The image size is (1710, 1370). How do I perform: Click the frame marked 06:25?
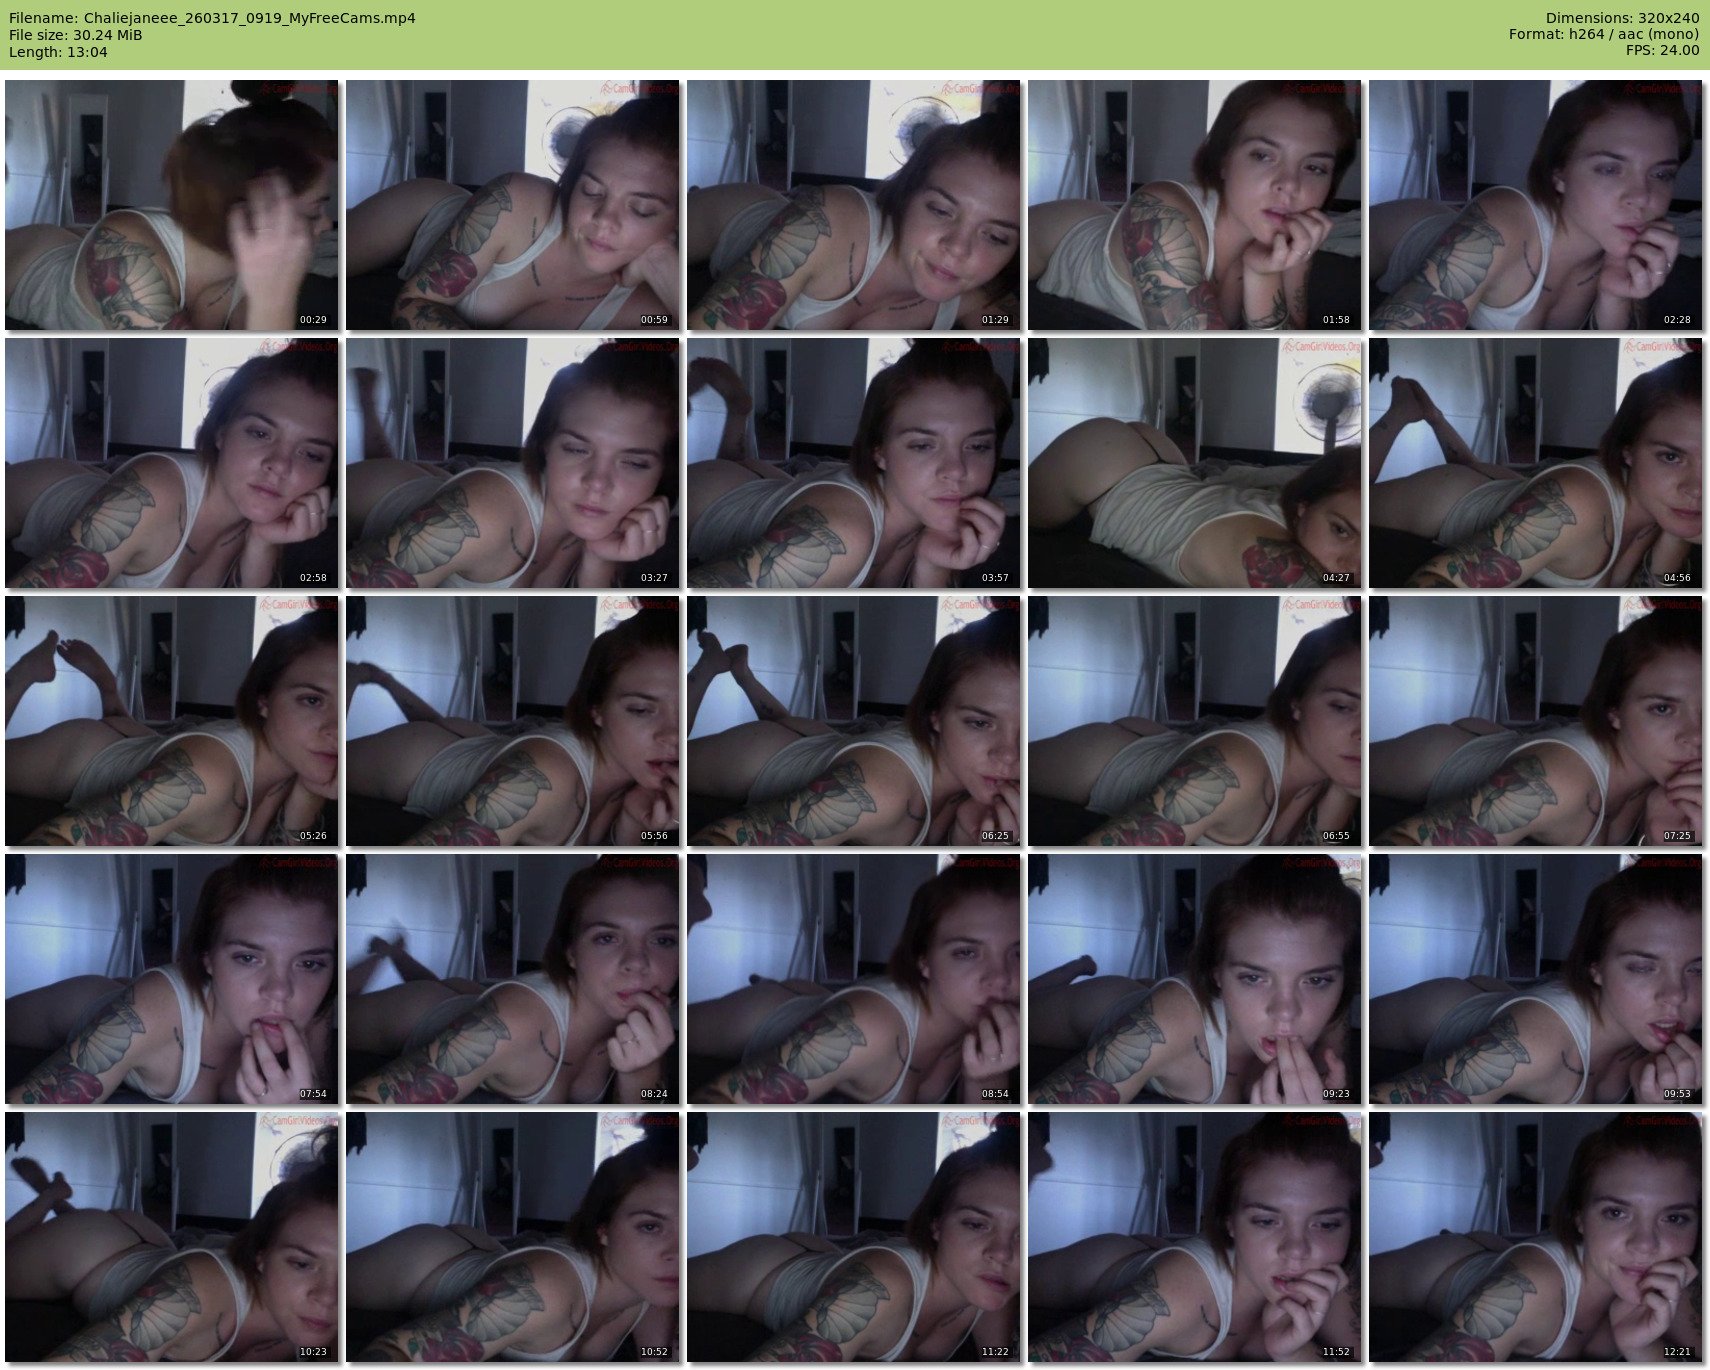click(853, 721)
